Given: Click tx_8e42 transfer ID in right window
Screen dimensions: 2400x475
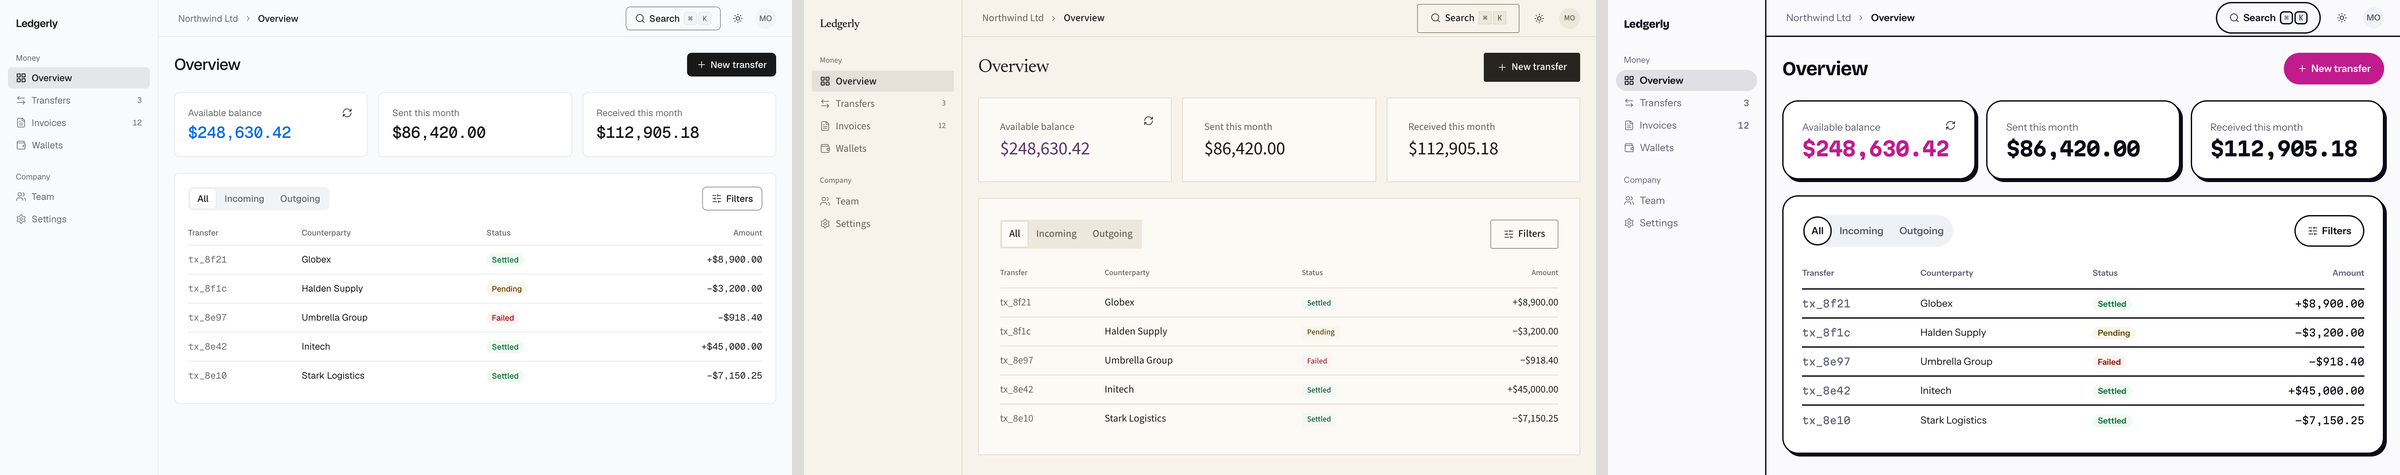Looking at the screenshot, I should click(1826, 392).
